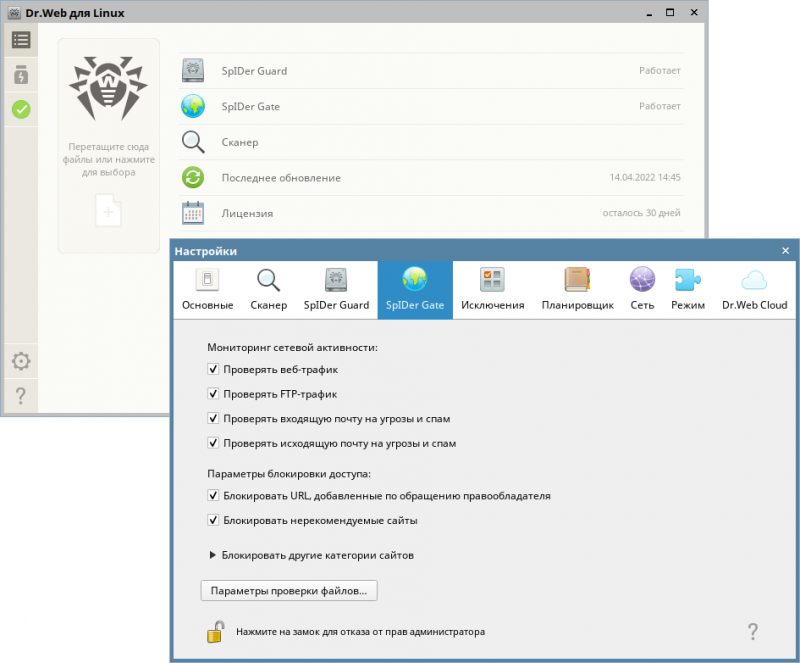800x663 pixels.
Task: Select the SpIDer Gate settings tab
Action: pos(415,290)
